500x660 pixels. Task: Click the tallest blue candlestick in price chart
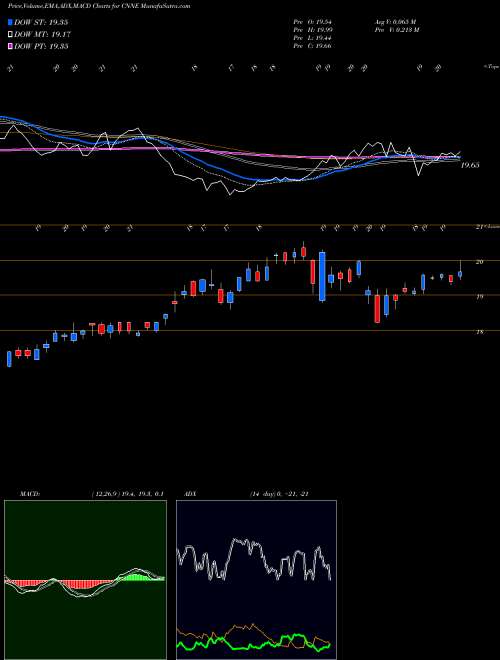click(x=322, y=277)
